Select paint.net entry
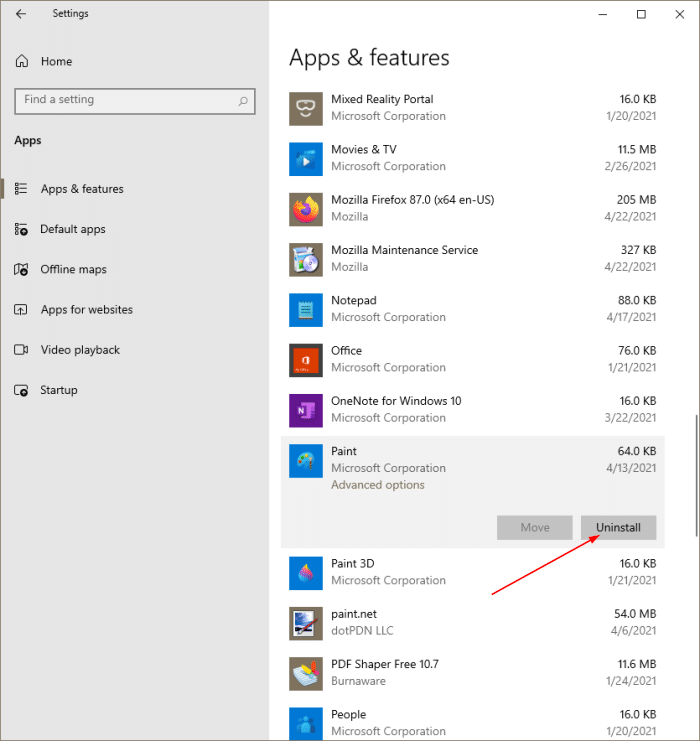This screenshot has height=741, width=700. pyautogui.click(x=473, y=623)
